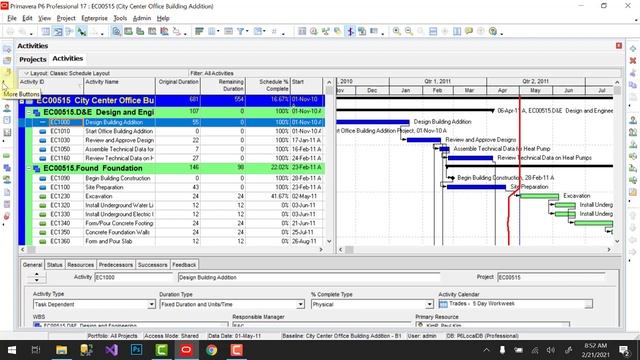Click the Help icon at toolbar end
The height and width of the screenshot is (360, 640).
pyautogui.click(x=493, y=31)
